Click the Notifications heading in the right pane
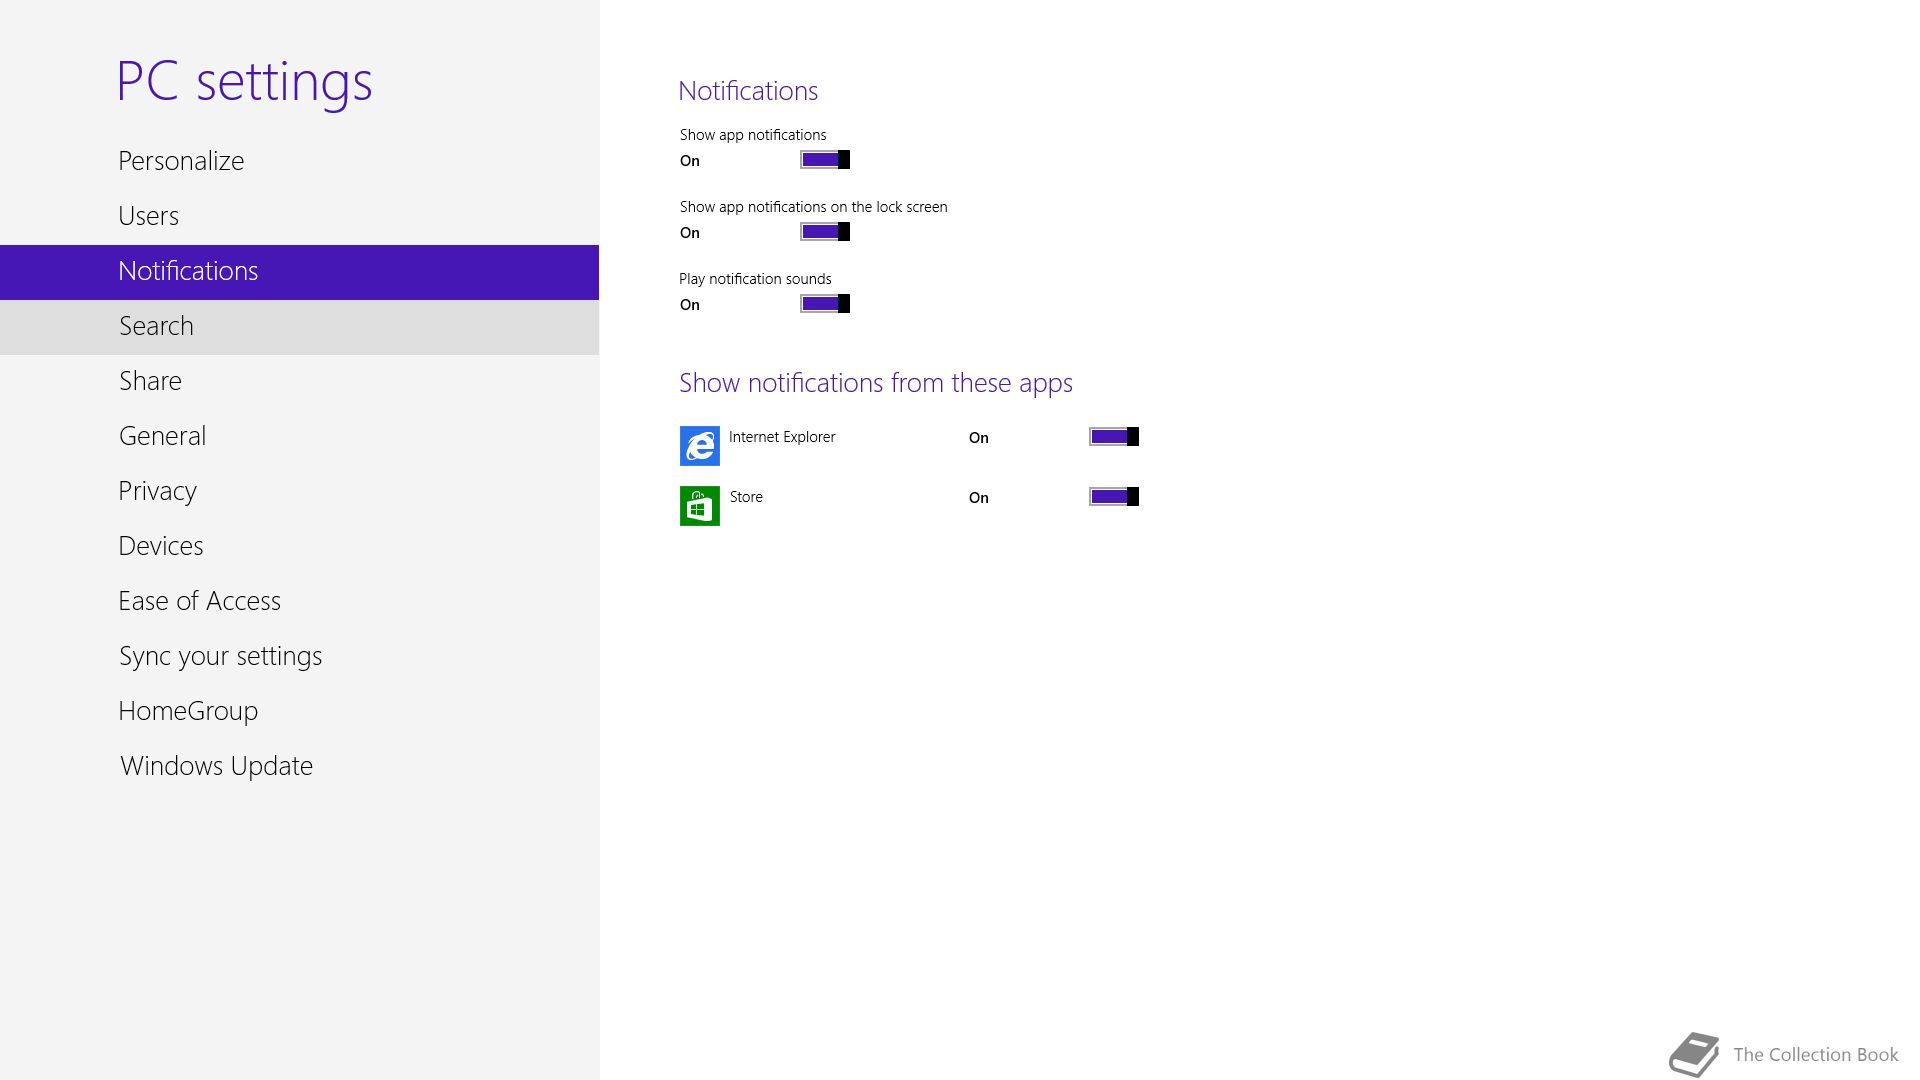This screenshot has height=1080, width=1920. [748, 91]
